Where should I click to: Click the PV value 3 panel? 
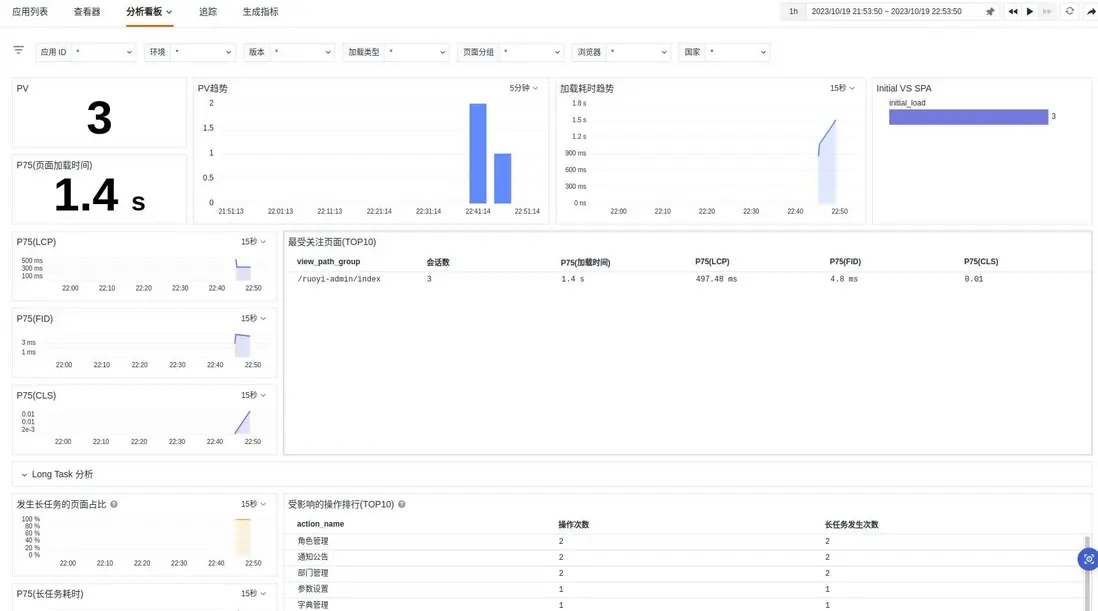pos(99,113)
